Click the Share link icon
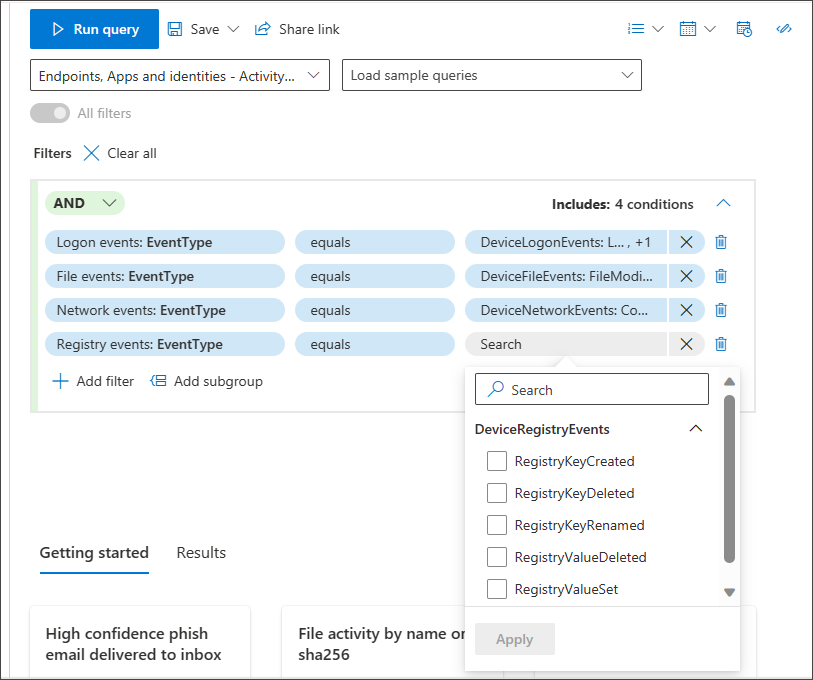 [x=263, y=29]
